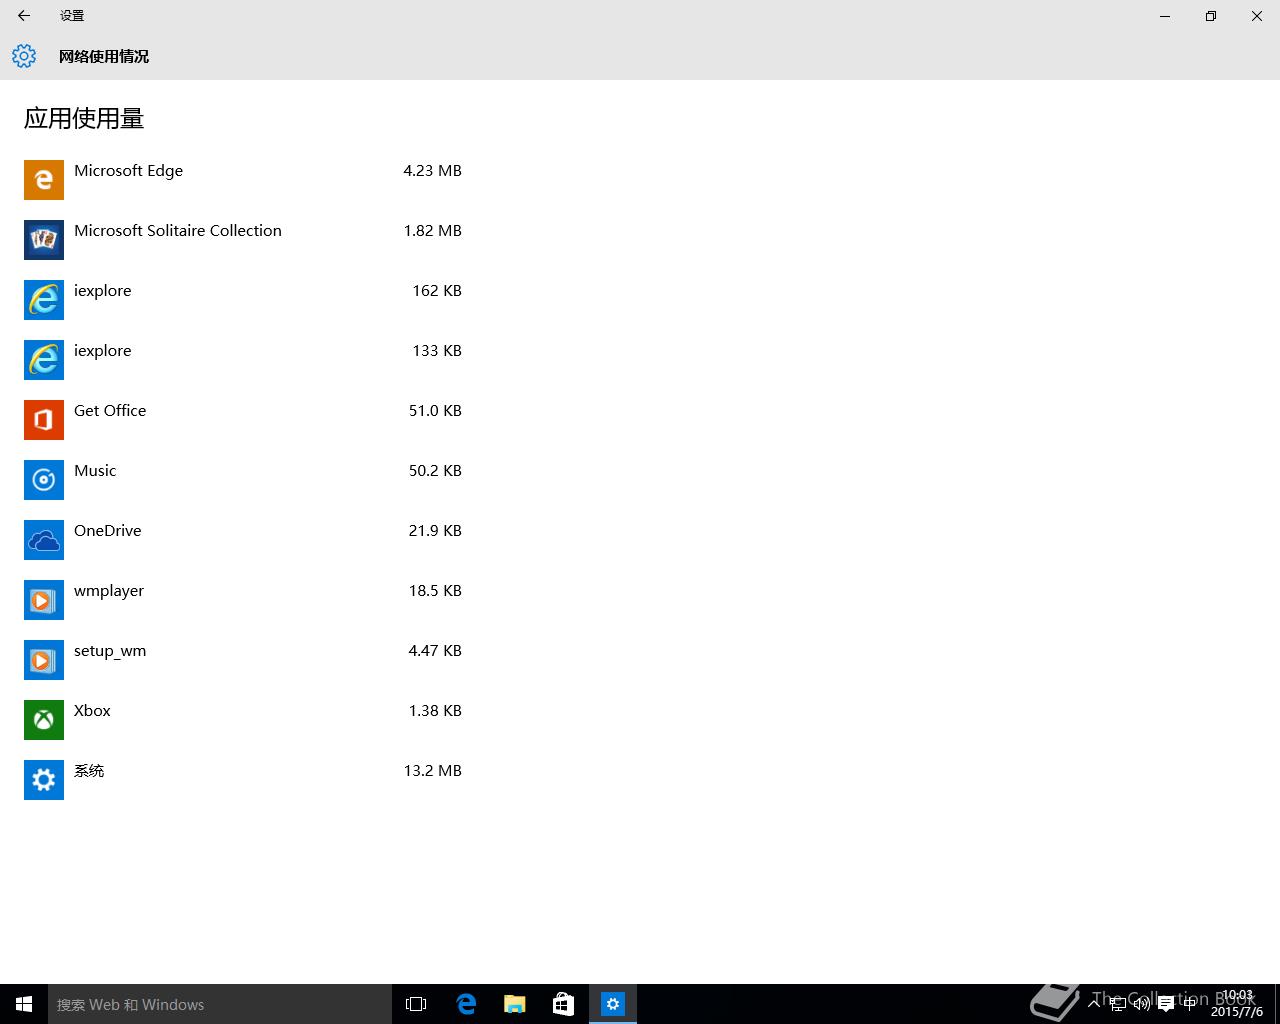
Task: Click the Music label
Action: [x=95, y=471]
